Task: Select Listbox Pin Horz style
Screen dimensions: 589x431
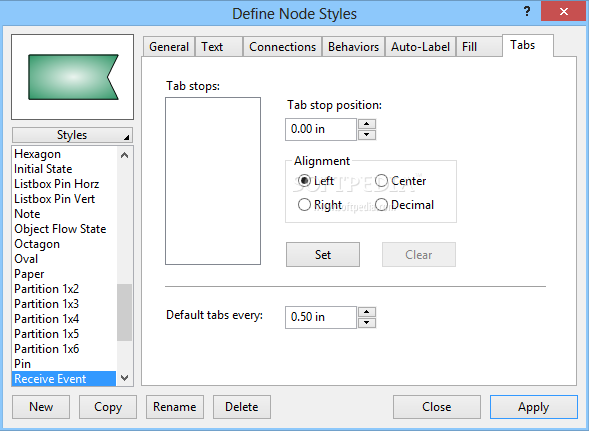Action: [64, 184]
